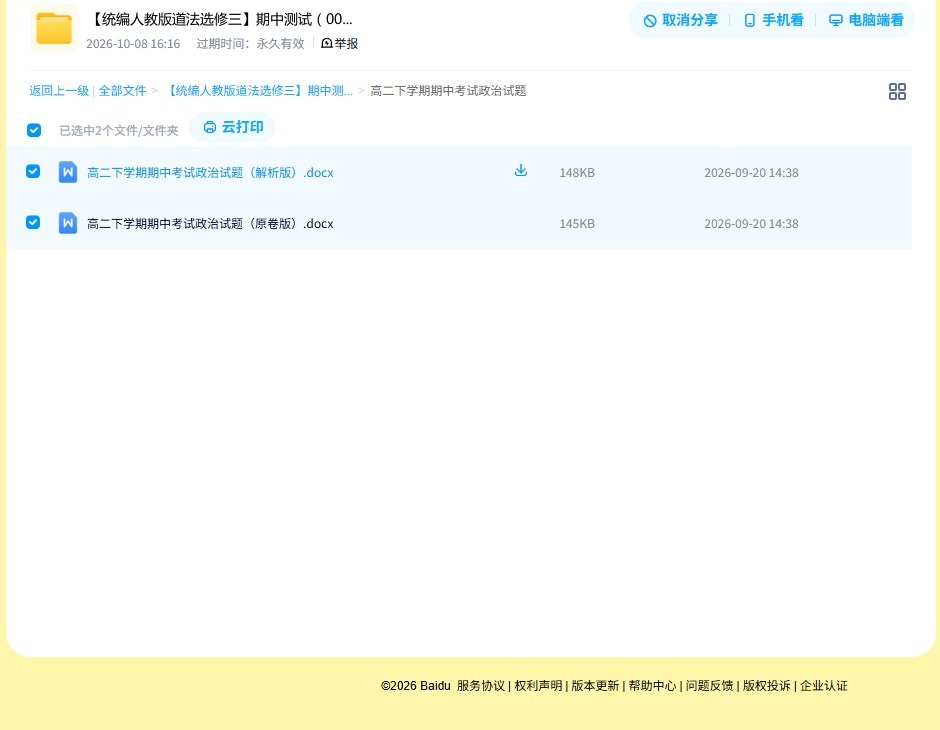Click Word icon of 原卷版 document
This screenshot has height=730, width=940.
click(x=68, y=223)
